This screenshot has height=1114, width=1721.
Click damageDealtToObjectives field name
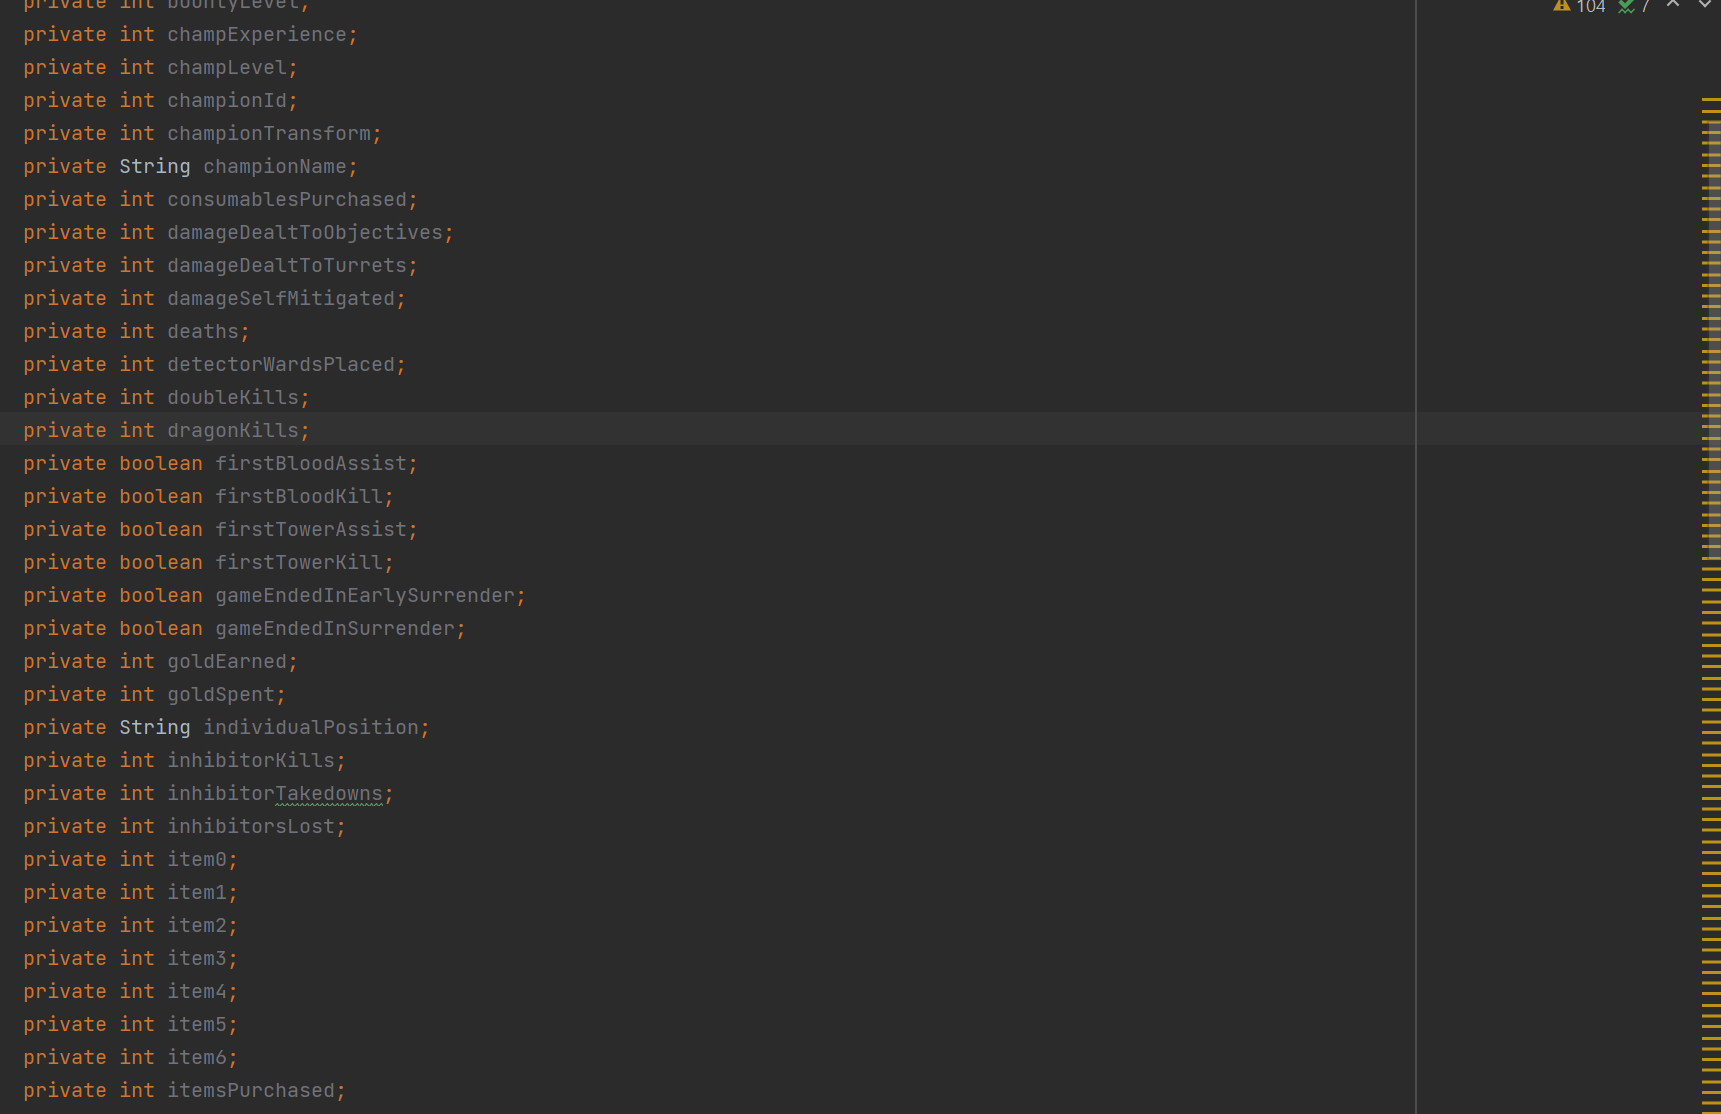(x=305, y=233)
